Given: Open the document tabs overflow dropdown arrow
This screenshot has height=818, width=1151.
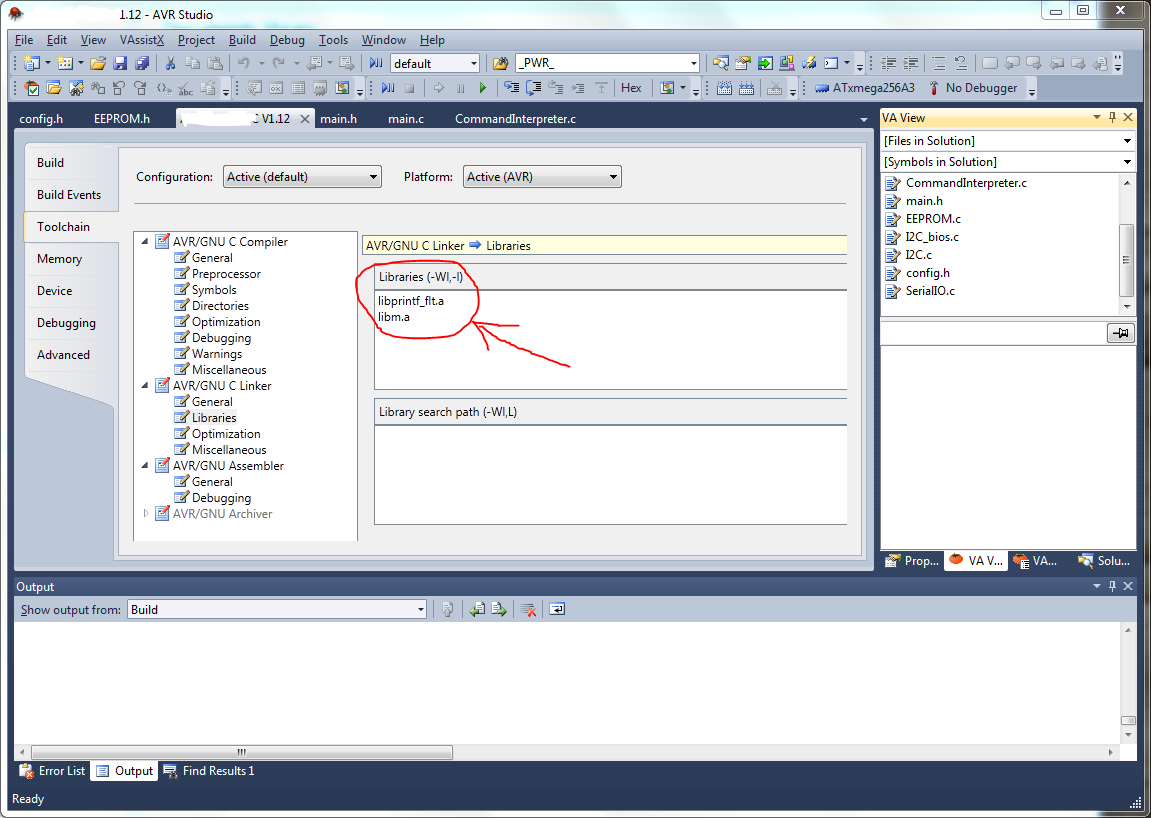Looking at the screenshot, I should click(864, 120).
